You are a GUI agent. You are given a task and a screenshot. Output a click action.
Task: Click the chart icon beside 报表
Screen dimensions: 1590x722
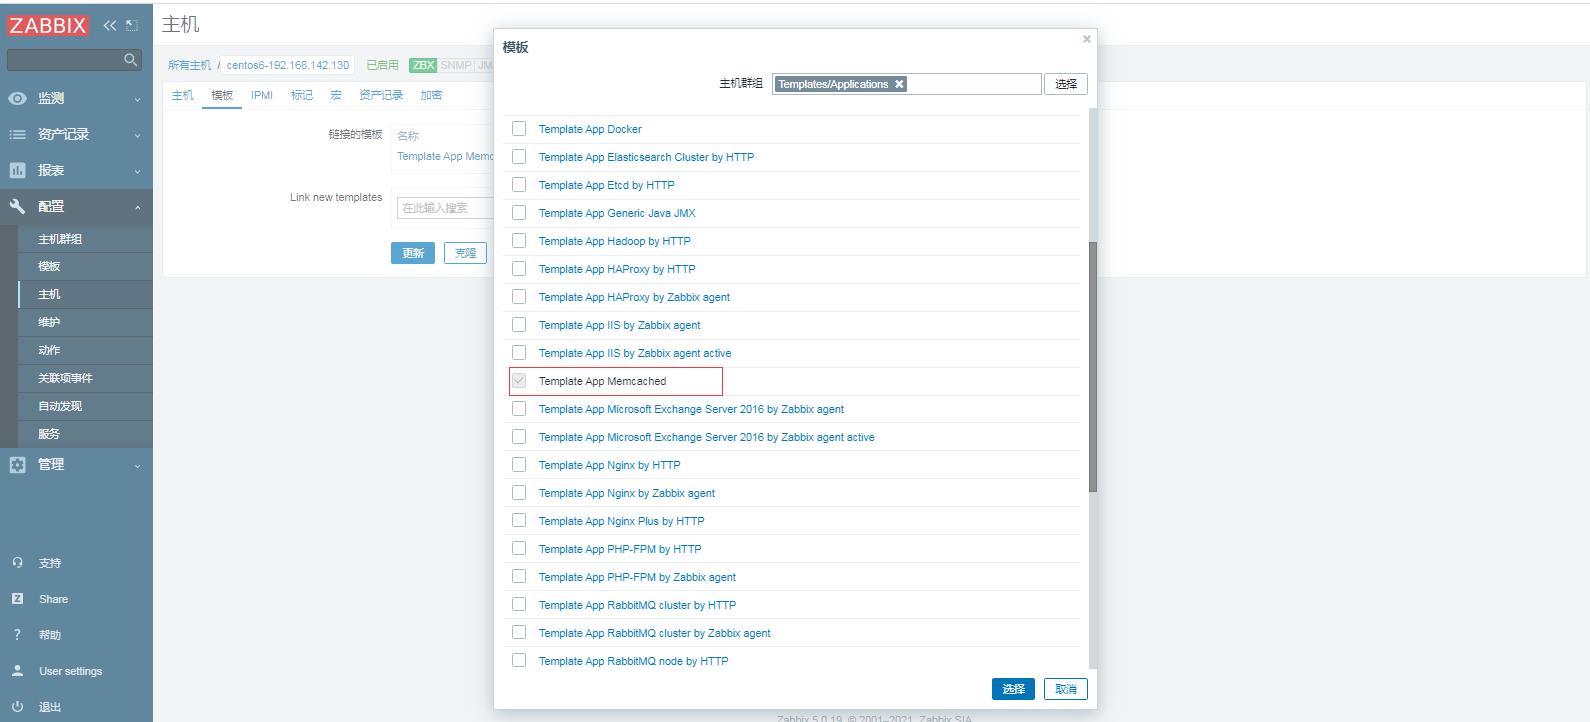(x=17, y=170)
